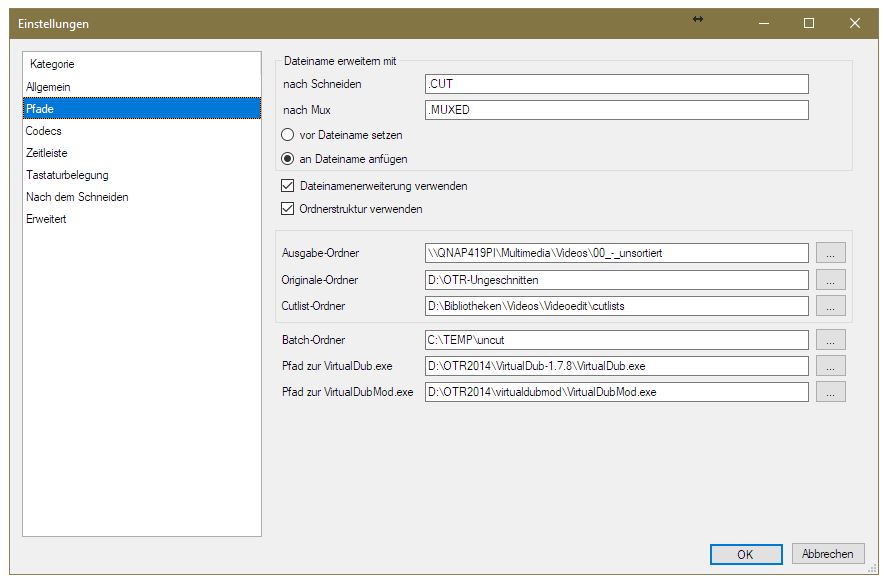Image resolution: width=884 pixels, height=580 pixels.
Task: Browse for VirtualDub.exe path
Action: [x=830, y=366]
